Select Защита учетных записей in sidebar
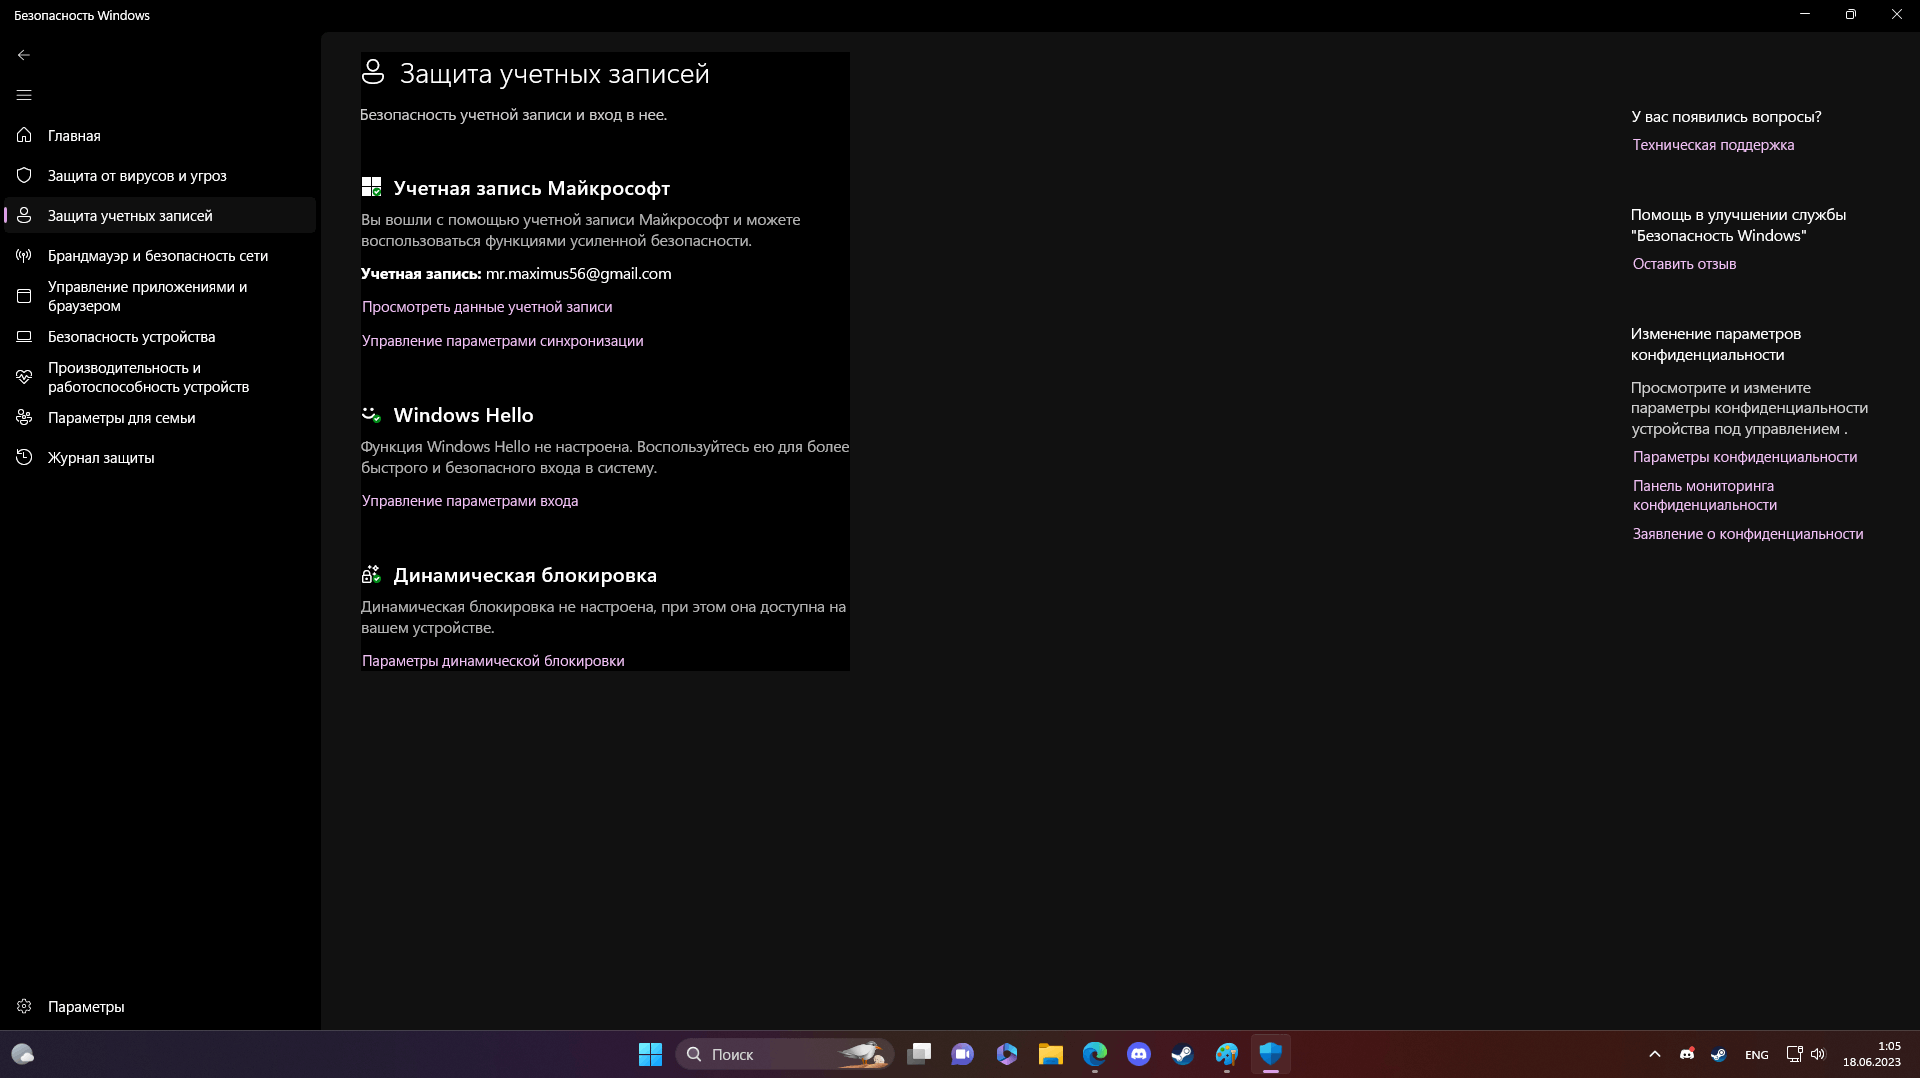The height and width of the screenshot is (1078, 1920). [160, 215]
